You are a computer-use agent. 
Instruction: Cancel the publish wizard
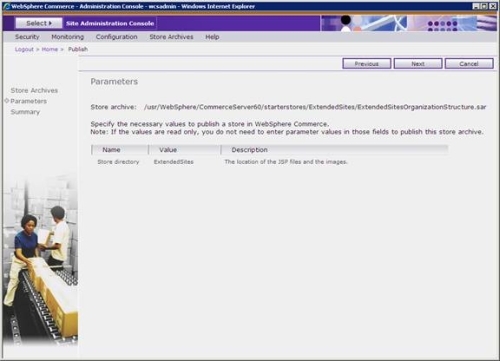469,64
